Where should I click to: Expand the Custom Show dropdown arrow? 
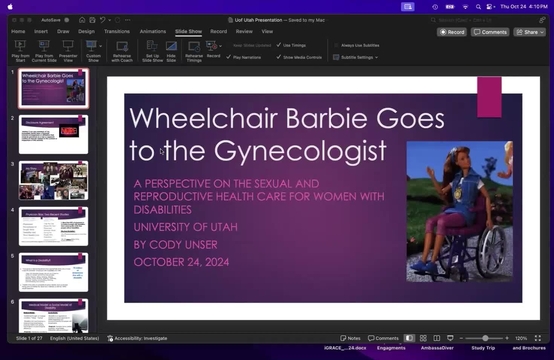point(101,46)
